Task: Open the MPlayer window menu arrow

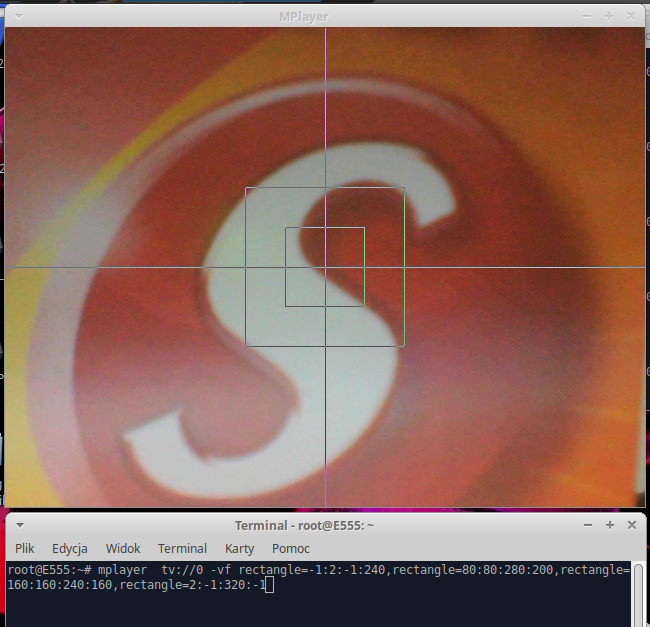Action: click(19, 17)
